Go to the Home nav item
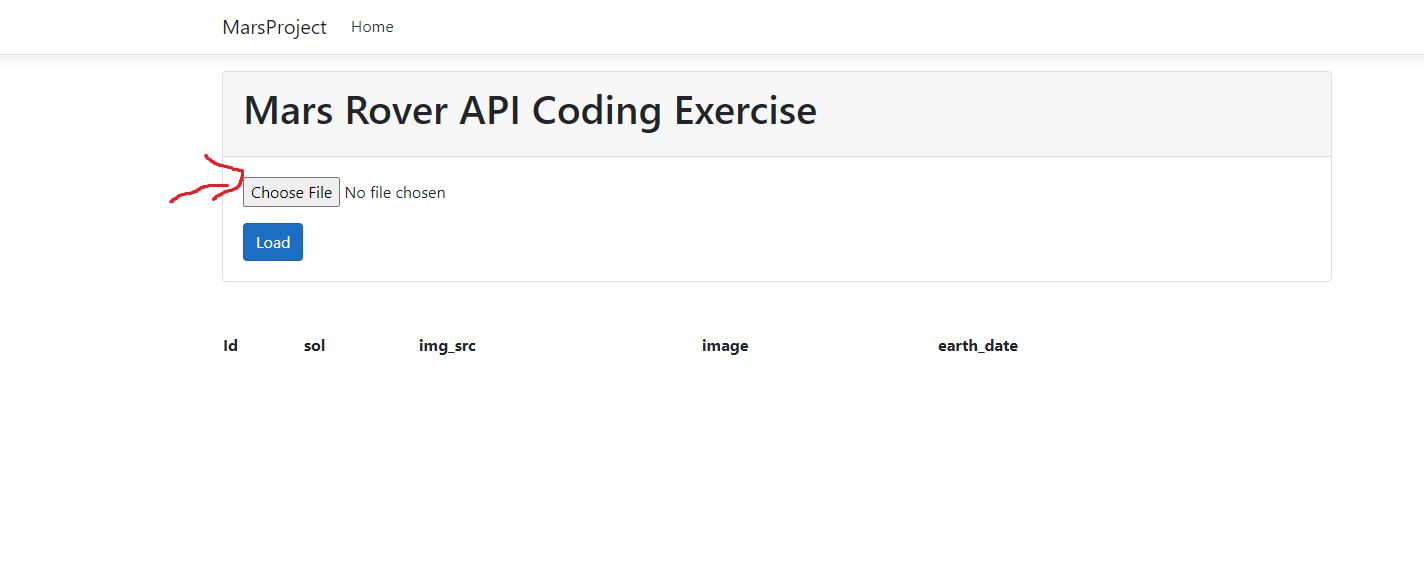This screenshot has width=1424, height=574. point(372,27)
